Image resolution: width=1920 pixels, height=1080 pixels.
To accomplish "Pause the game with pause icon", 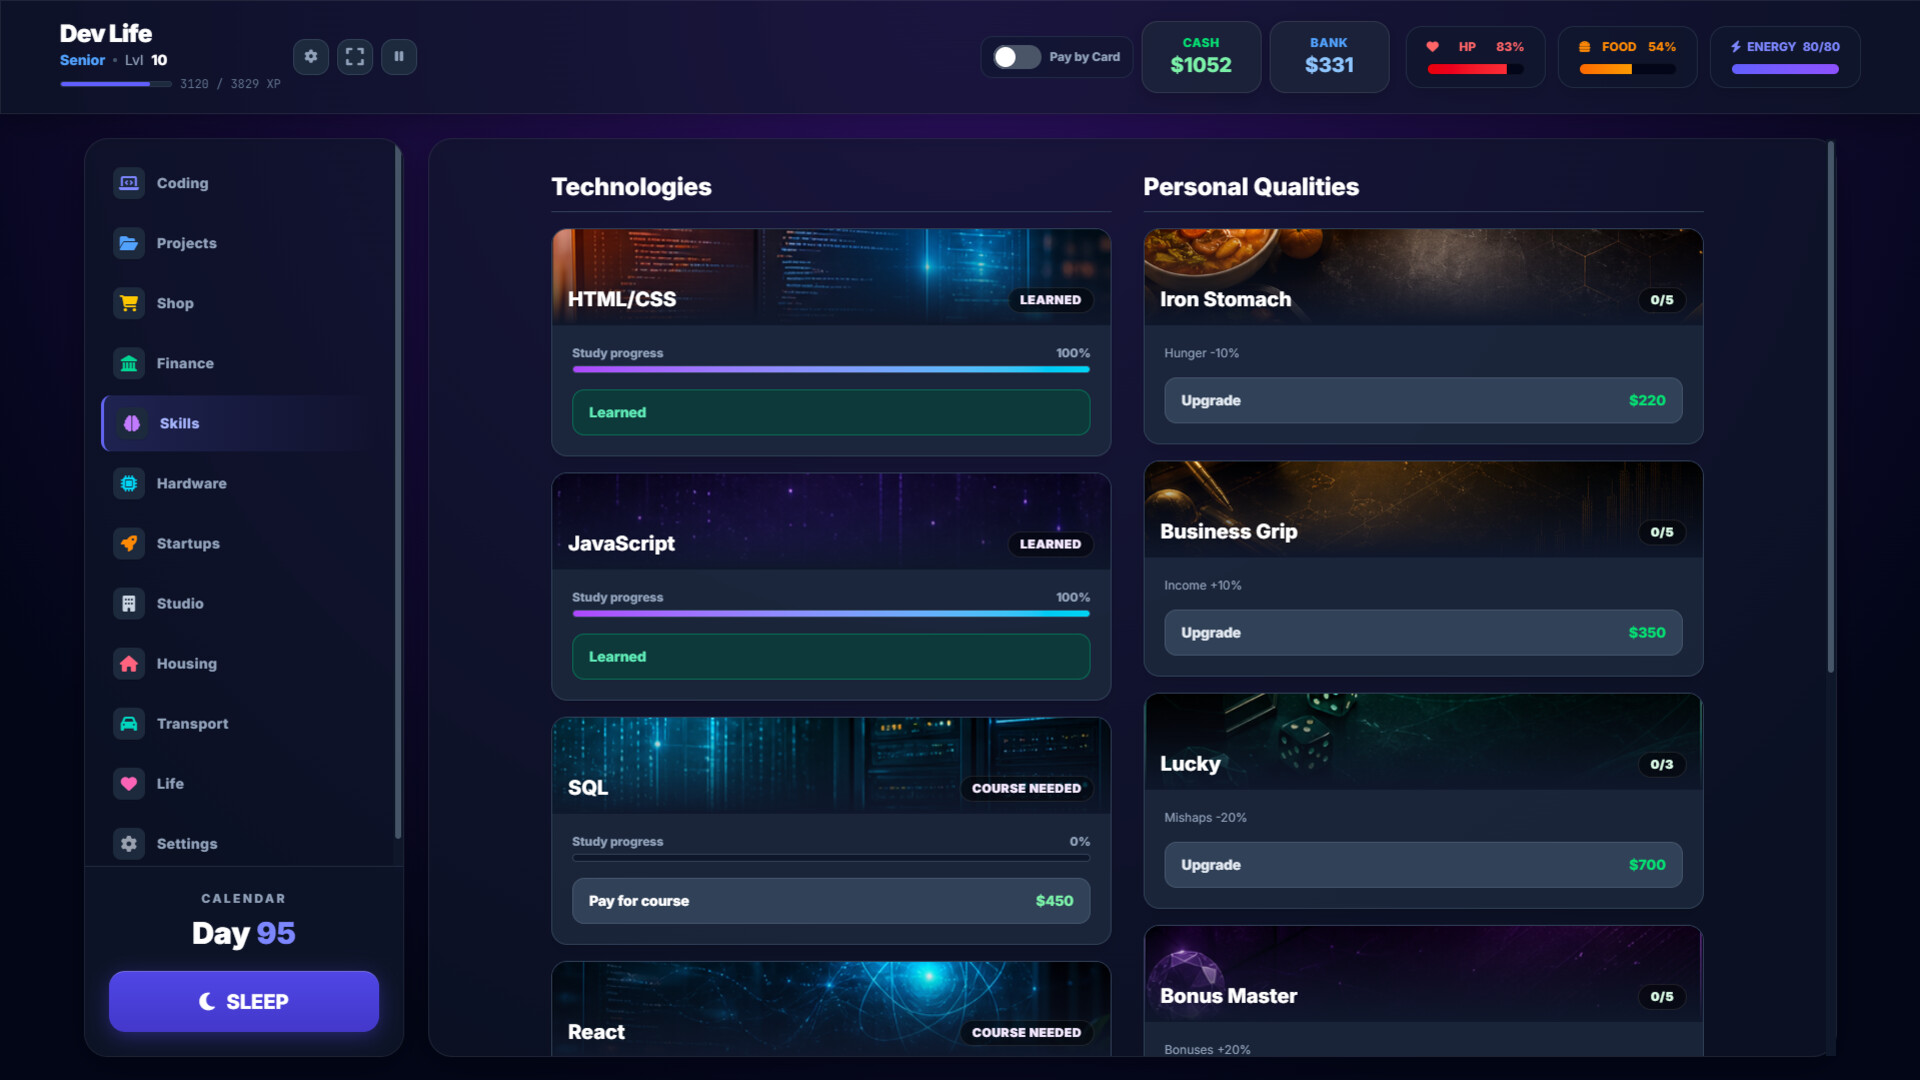I will [399, 57].
